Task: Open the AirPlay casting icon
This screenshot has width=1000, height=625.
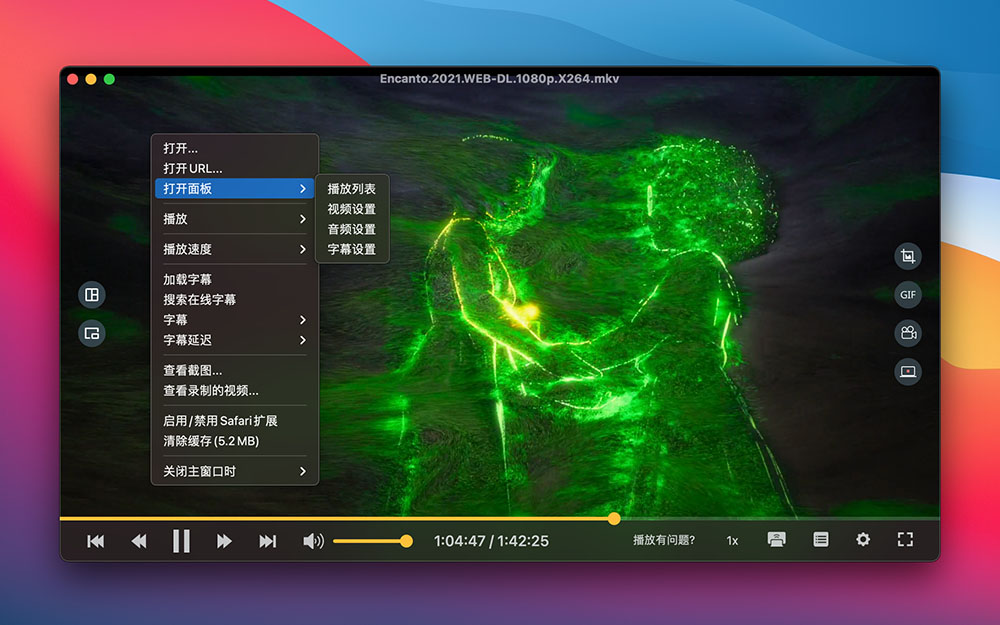Action: (x=776, y=540)
